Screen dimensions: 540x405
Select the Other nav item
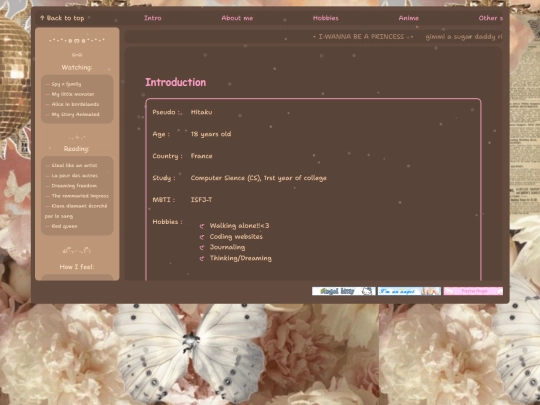click(490, 18)
